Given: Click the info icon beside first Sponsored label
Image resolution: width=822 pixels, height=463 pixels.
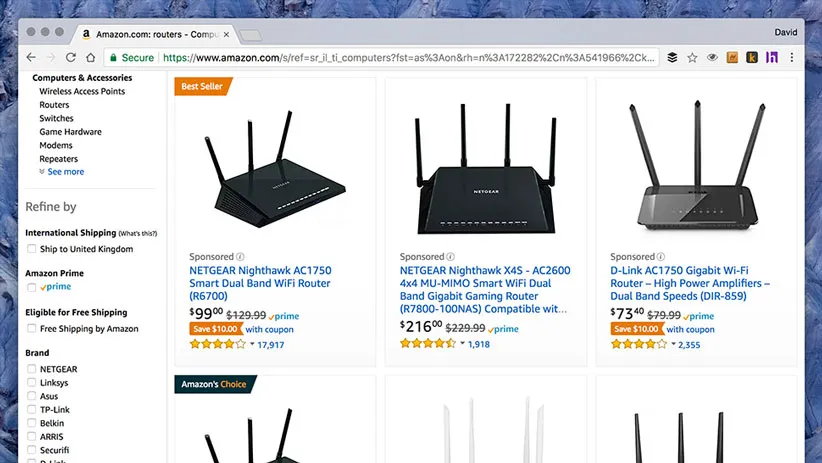Looking at the screenshot, I should click(240, 257).
